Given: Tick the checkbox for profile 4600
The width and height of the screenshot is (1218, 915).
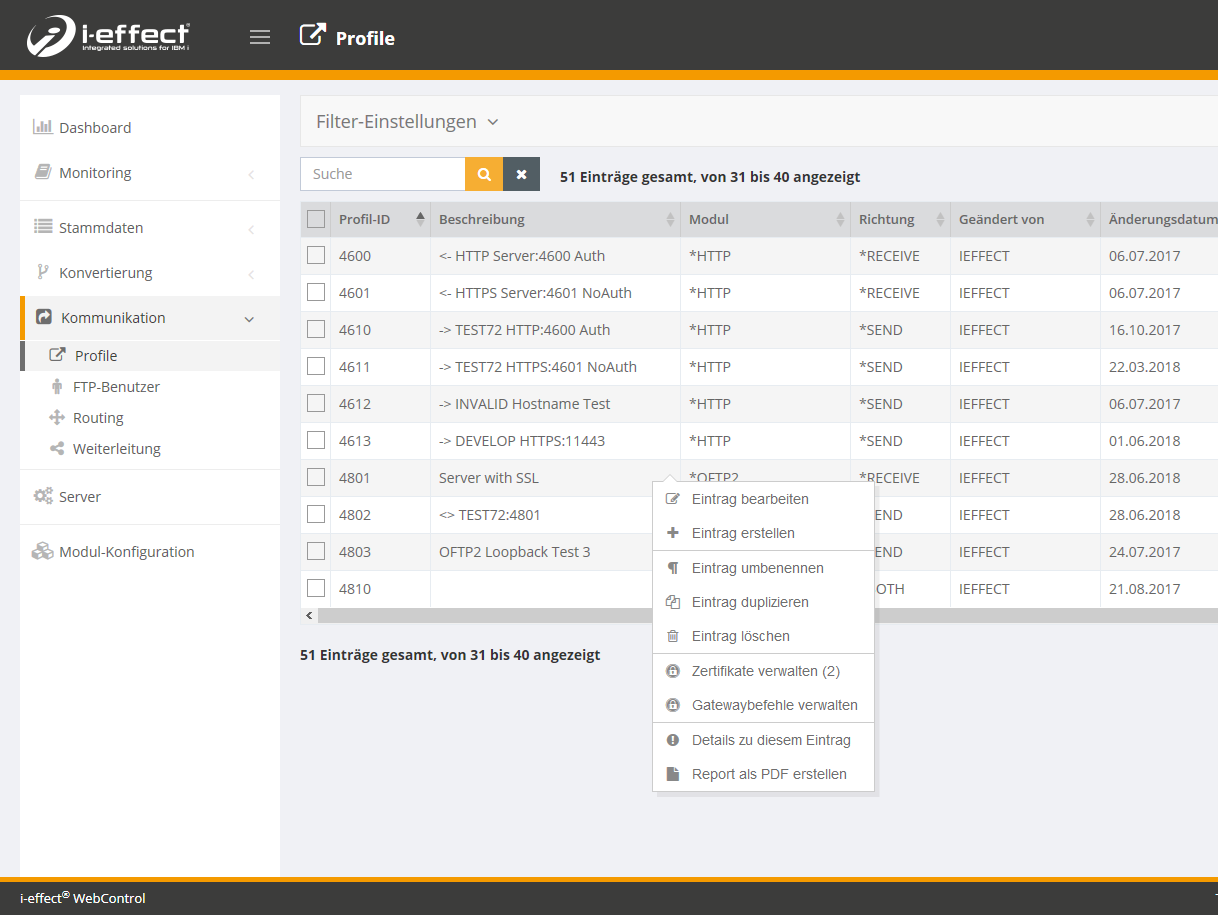Looking at the screenshot, I should (x=316, y=256).
